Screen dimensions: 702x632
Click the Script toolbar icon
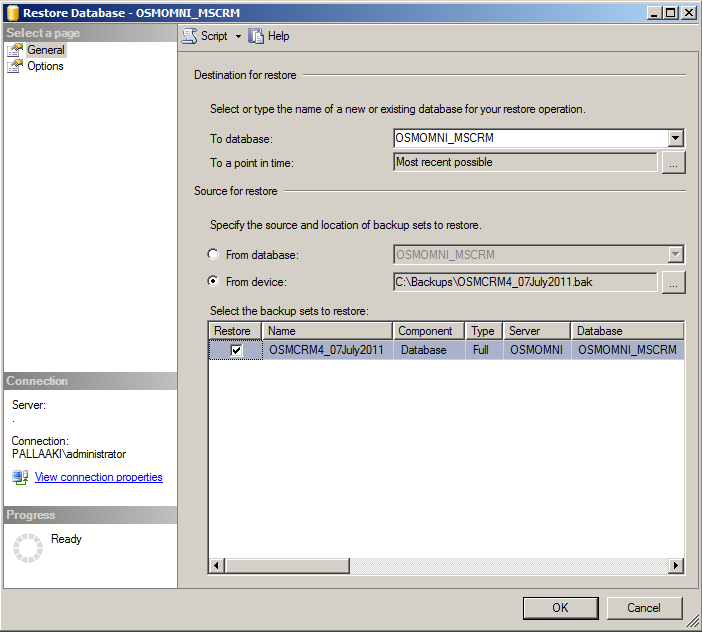189,36
